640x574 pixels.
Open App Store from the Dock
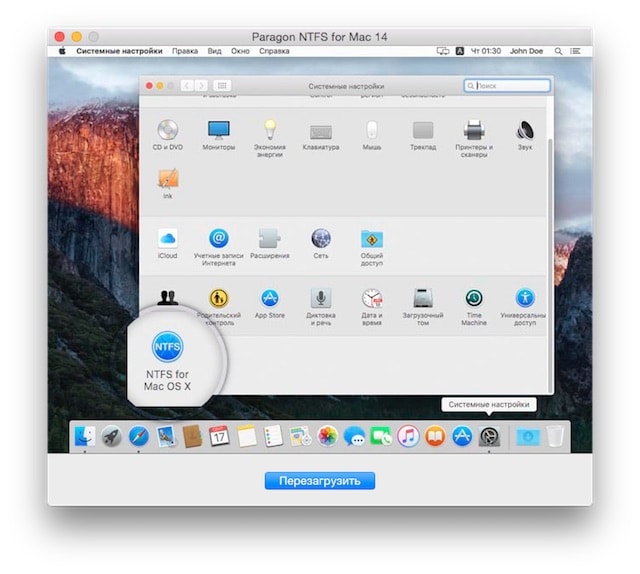click(x=462, y=436)
